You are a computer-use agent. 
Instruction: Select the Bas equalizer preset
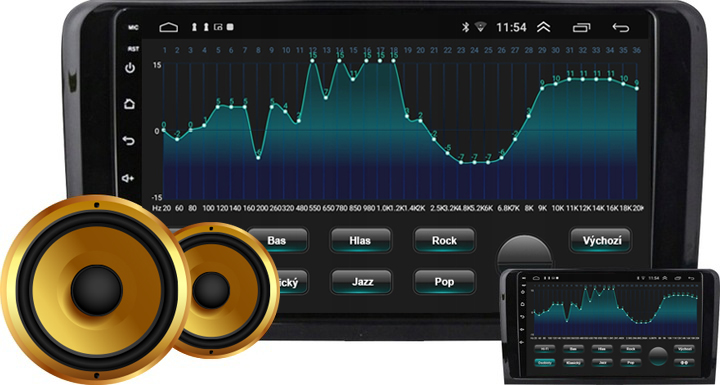pyautogui.click(x=277, y=240)
